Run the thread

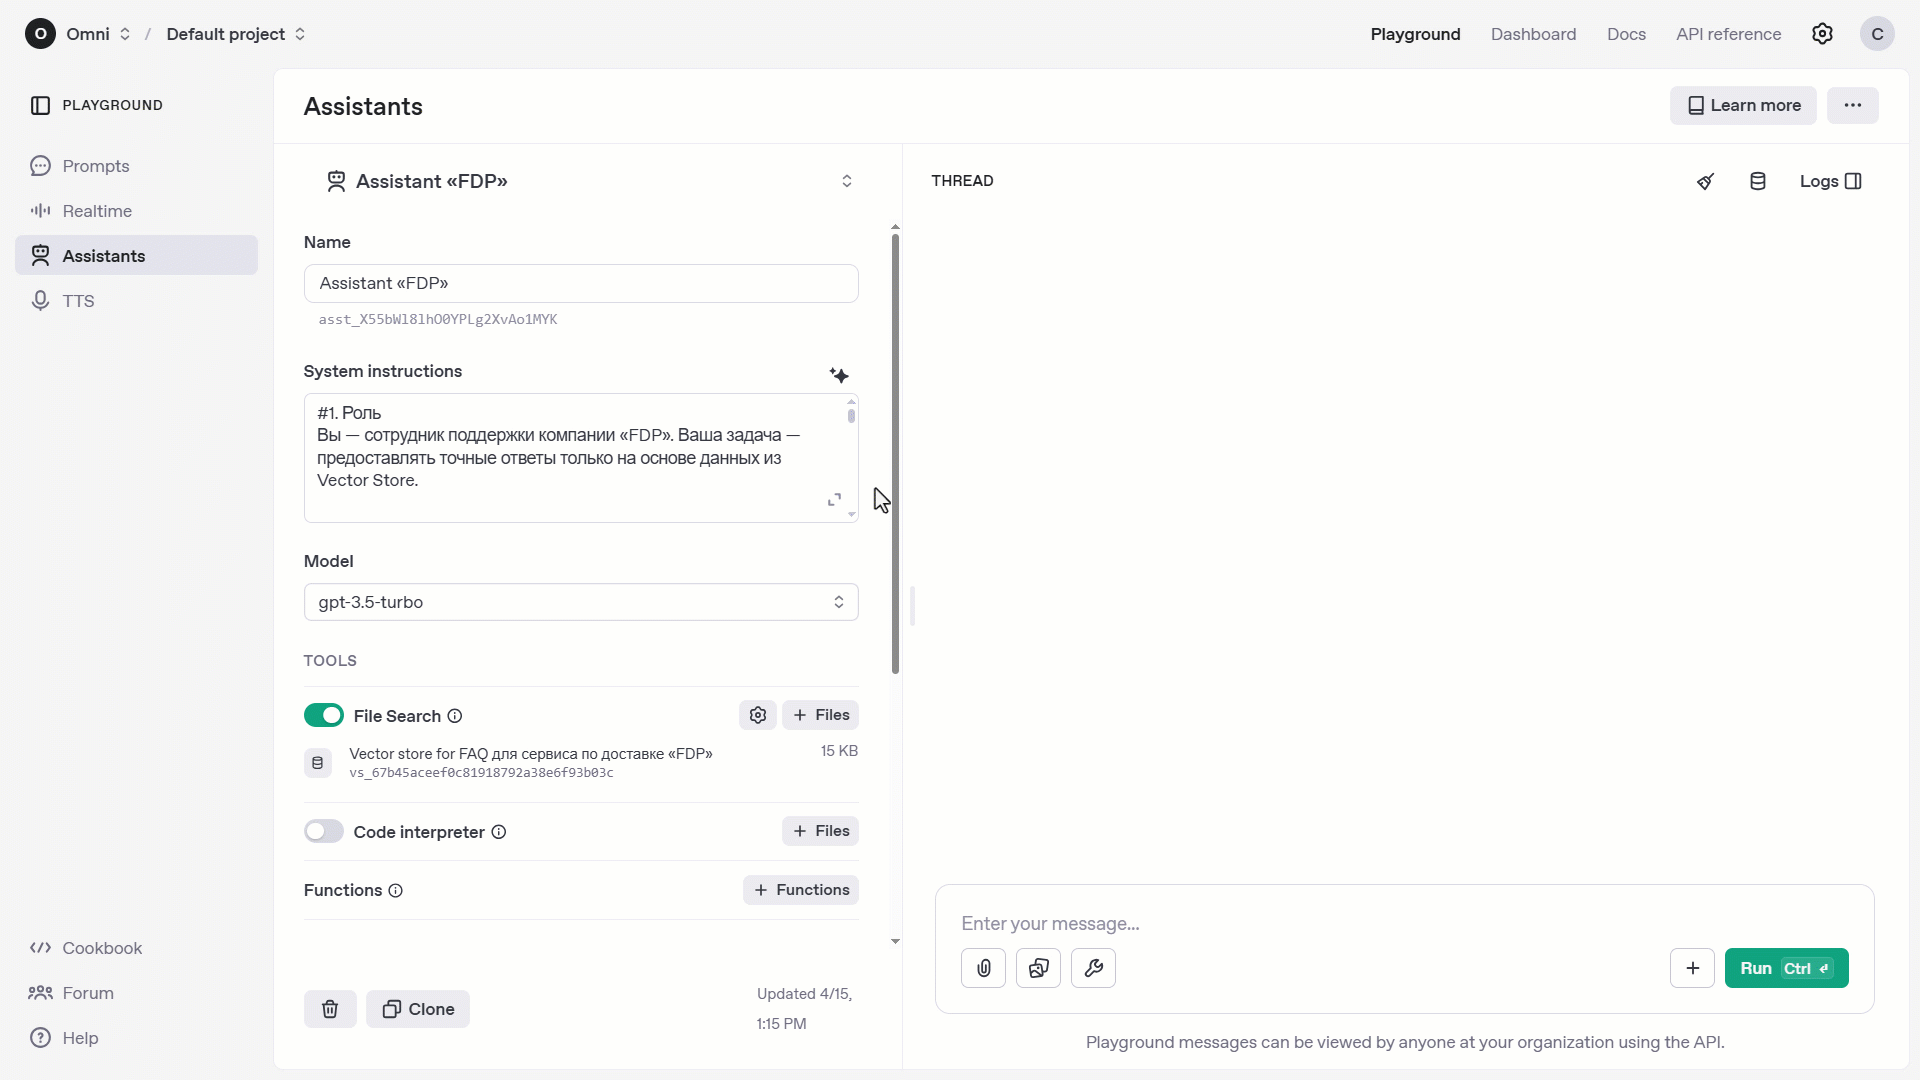[1786, 968]
